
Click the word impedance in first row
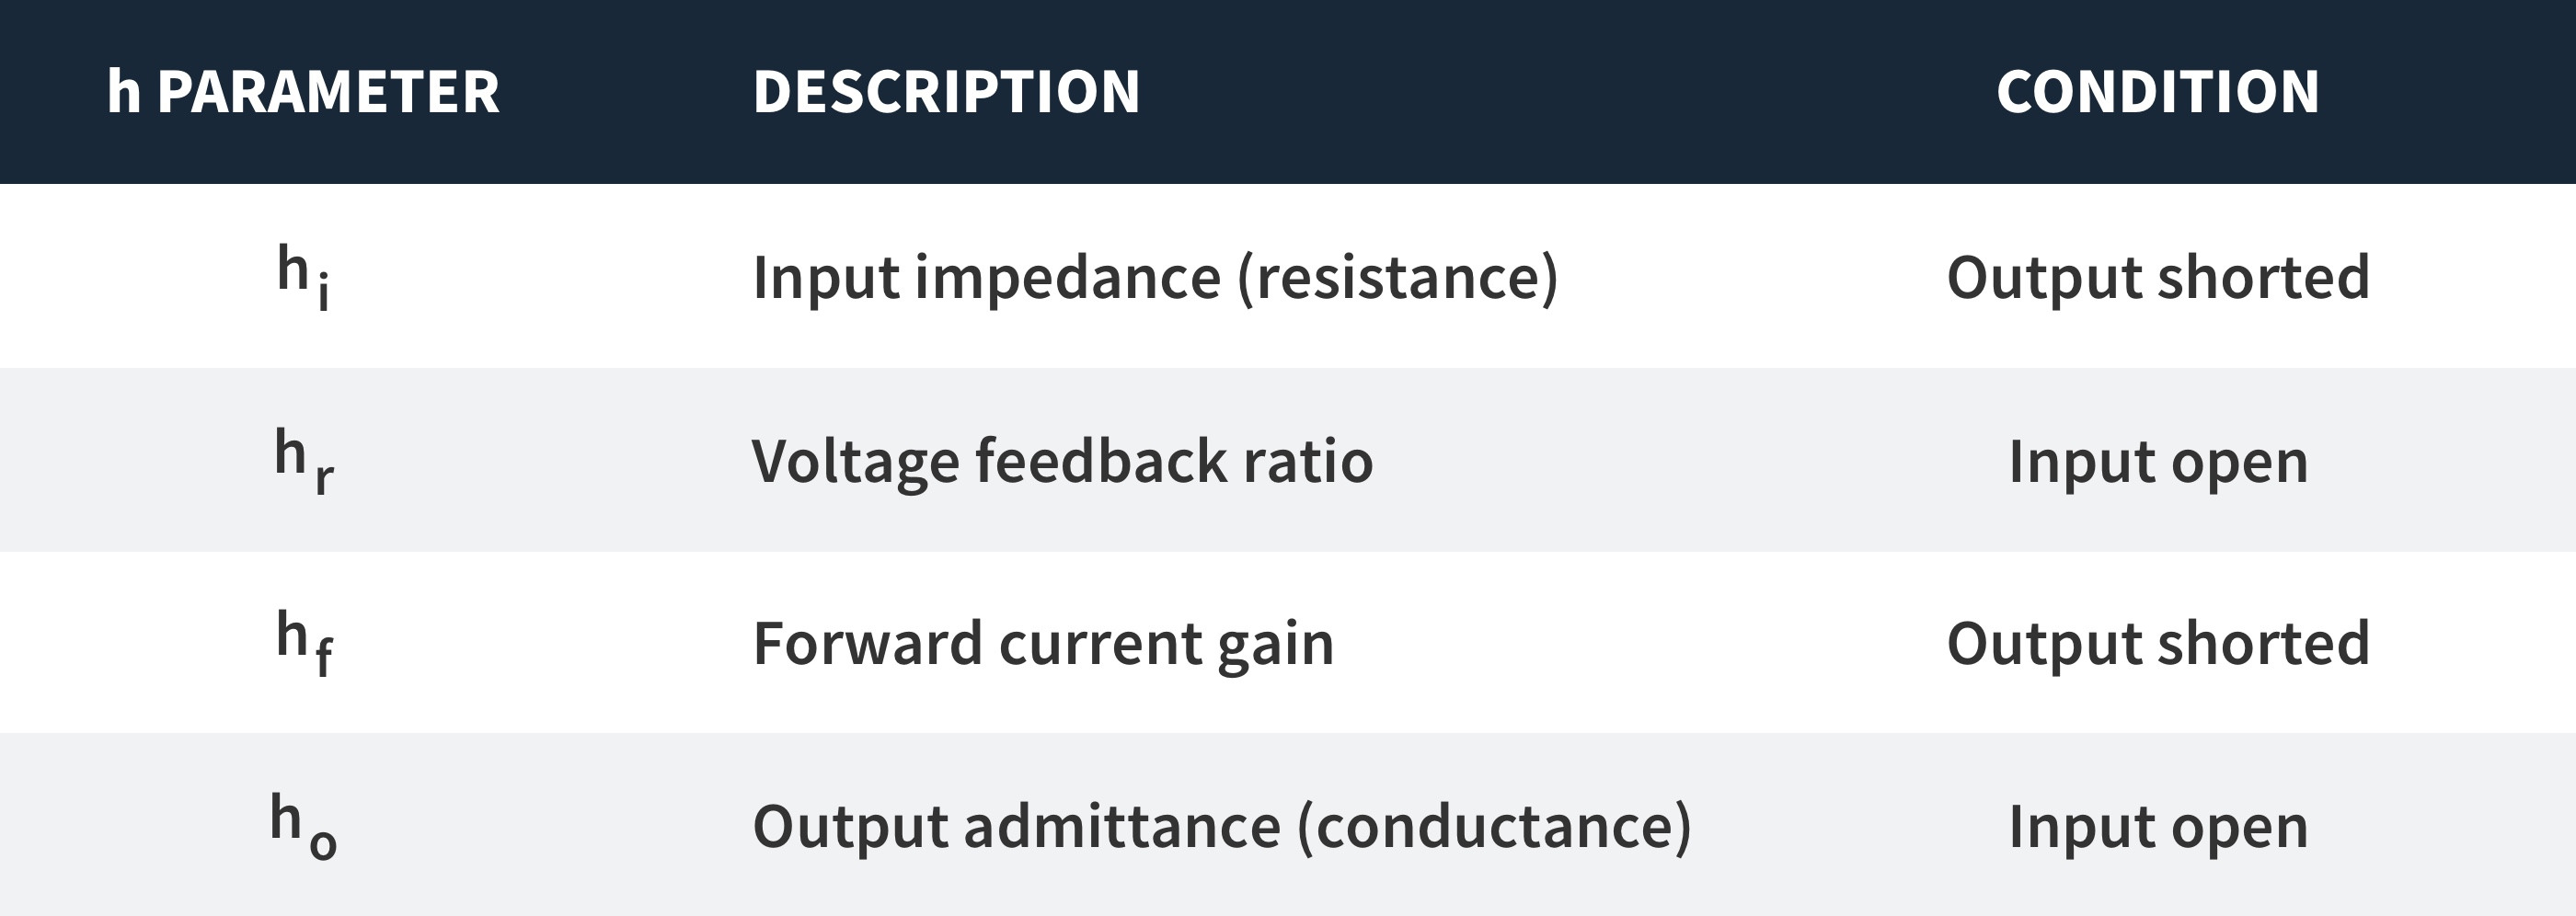1068,278
